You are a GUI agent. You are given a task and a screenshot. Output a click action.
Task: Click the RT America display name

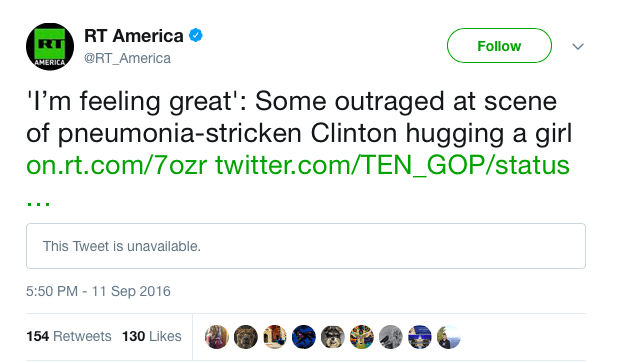tap(134, 36)
